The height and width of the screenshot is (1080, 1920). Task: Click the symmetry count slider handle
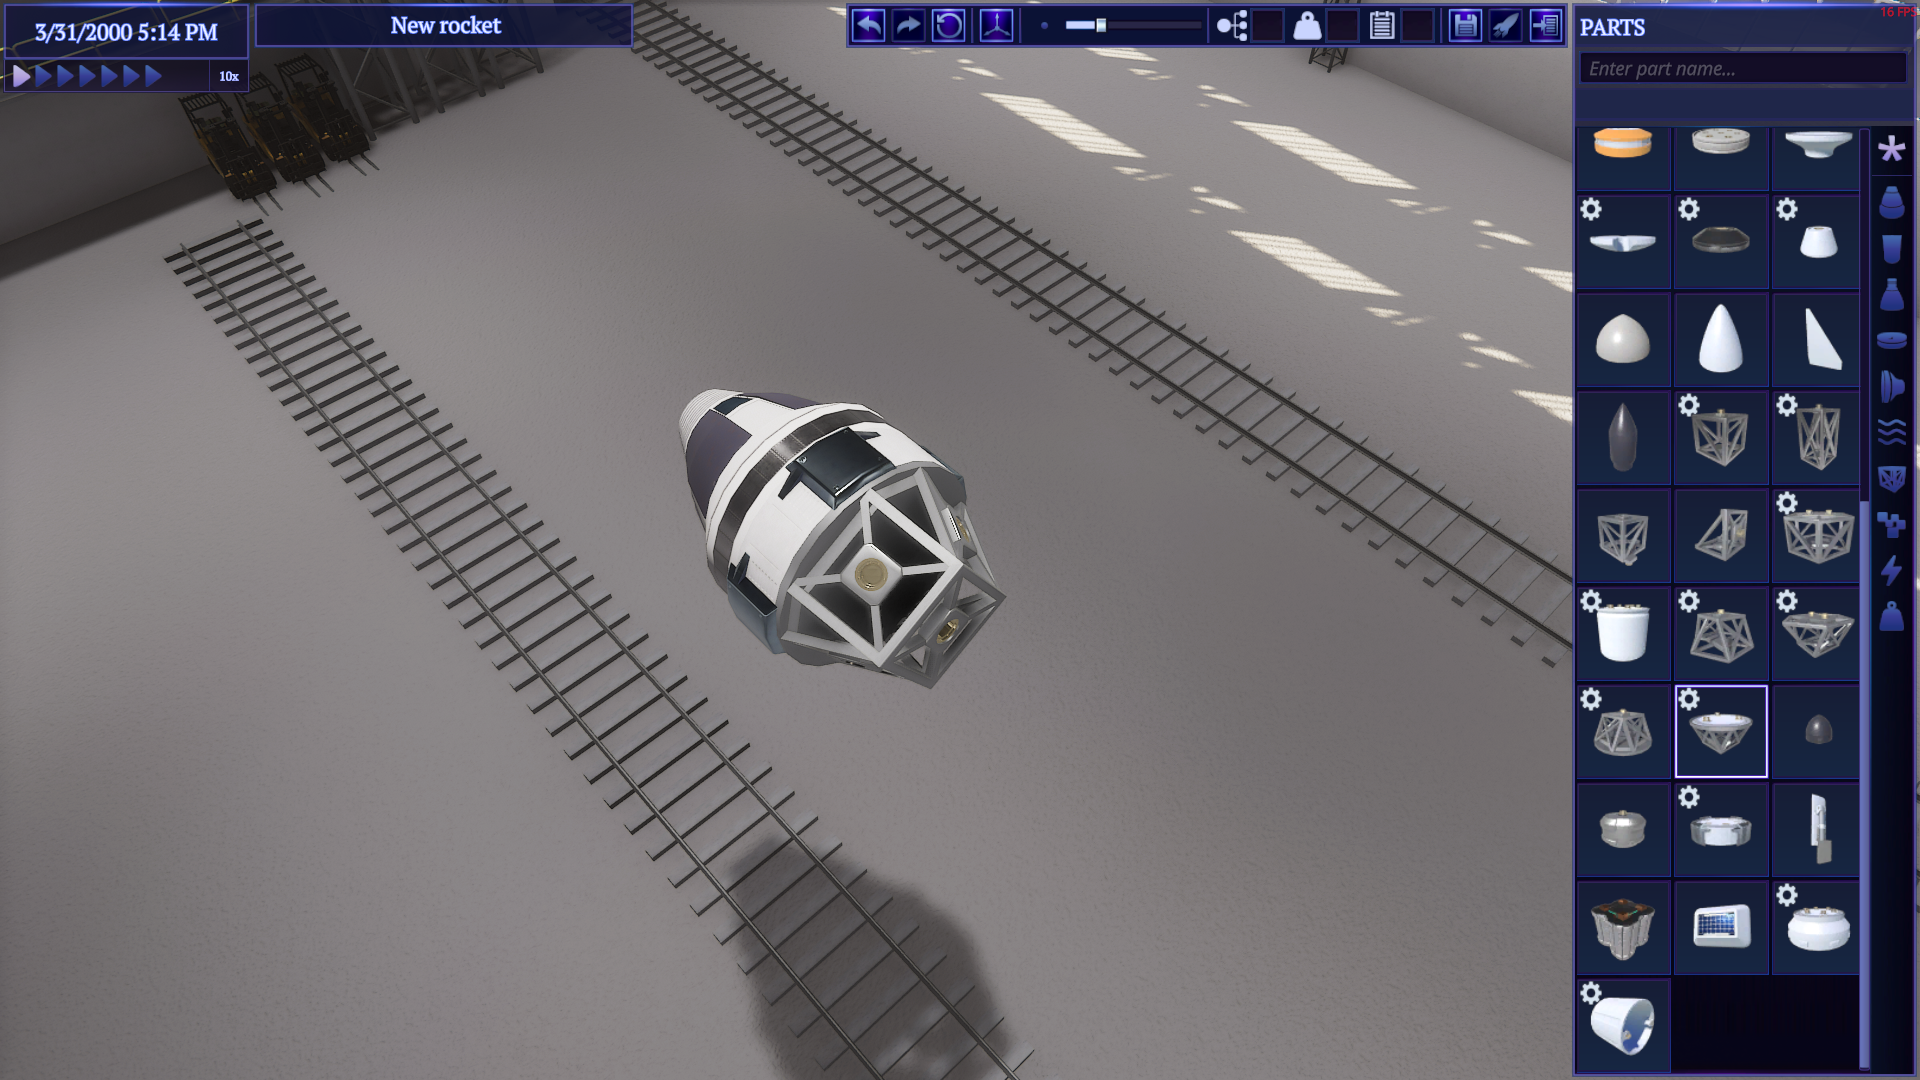1101,26
